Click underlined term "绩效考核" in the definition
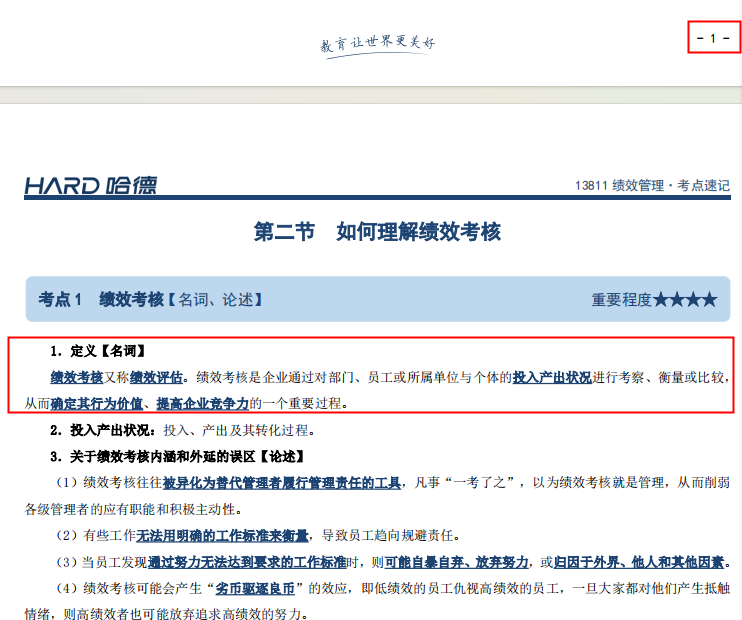742x620 pixels. (x=77, y=377)
